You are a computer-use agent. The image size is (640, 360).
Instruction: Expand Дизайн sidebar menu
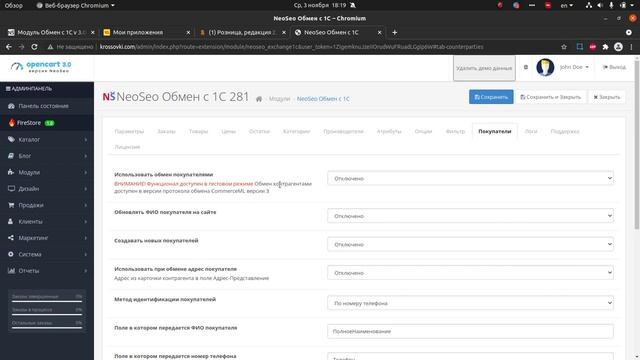[x=47, y=189]
